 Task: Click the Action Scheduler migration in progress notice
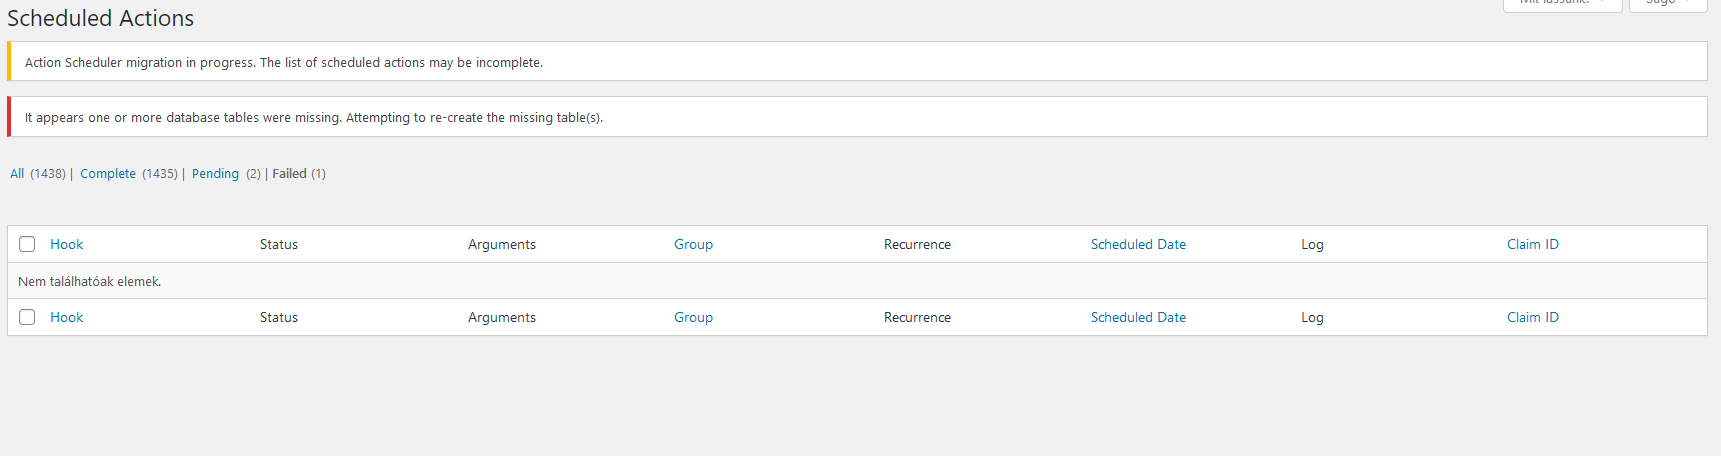[857, 61]
